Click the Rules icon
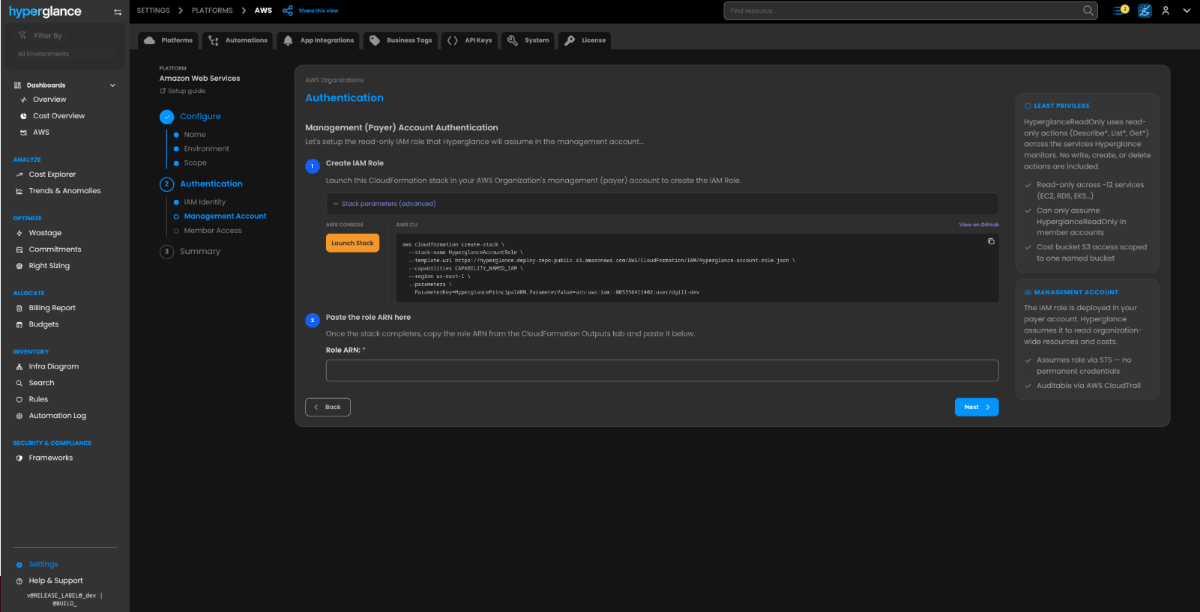 tap(18, 399)
